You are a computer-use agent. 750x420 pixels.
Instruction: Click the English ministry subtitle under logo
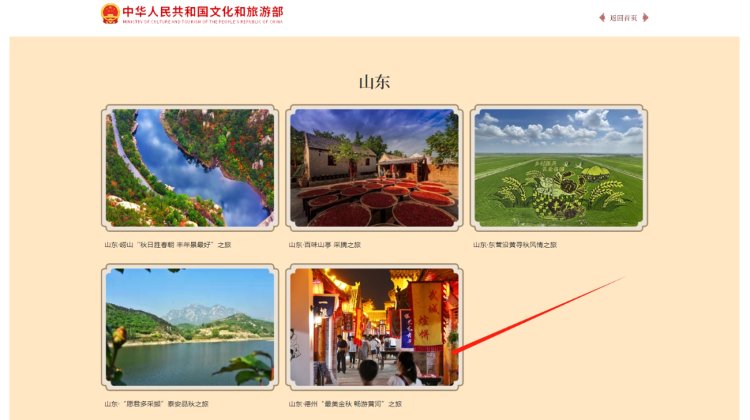click(x=203, y=22)
